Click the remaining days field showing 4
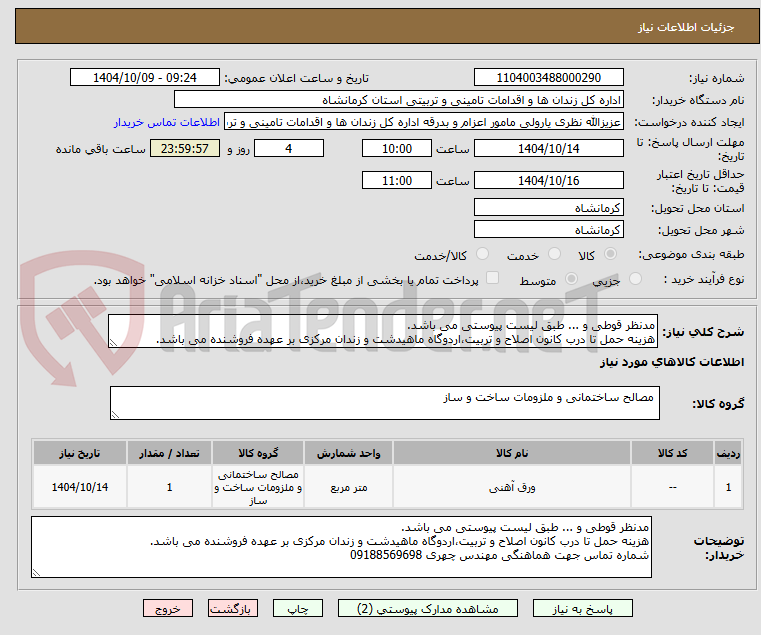Image resolution: width=761 pixels, height=635 pixels. [x=289, y=149]
